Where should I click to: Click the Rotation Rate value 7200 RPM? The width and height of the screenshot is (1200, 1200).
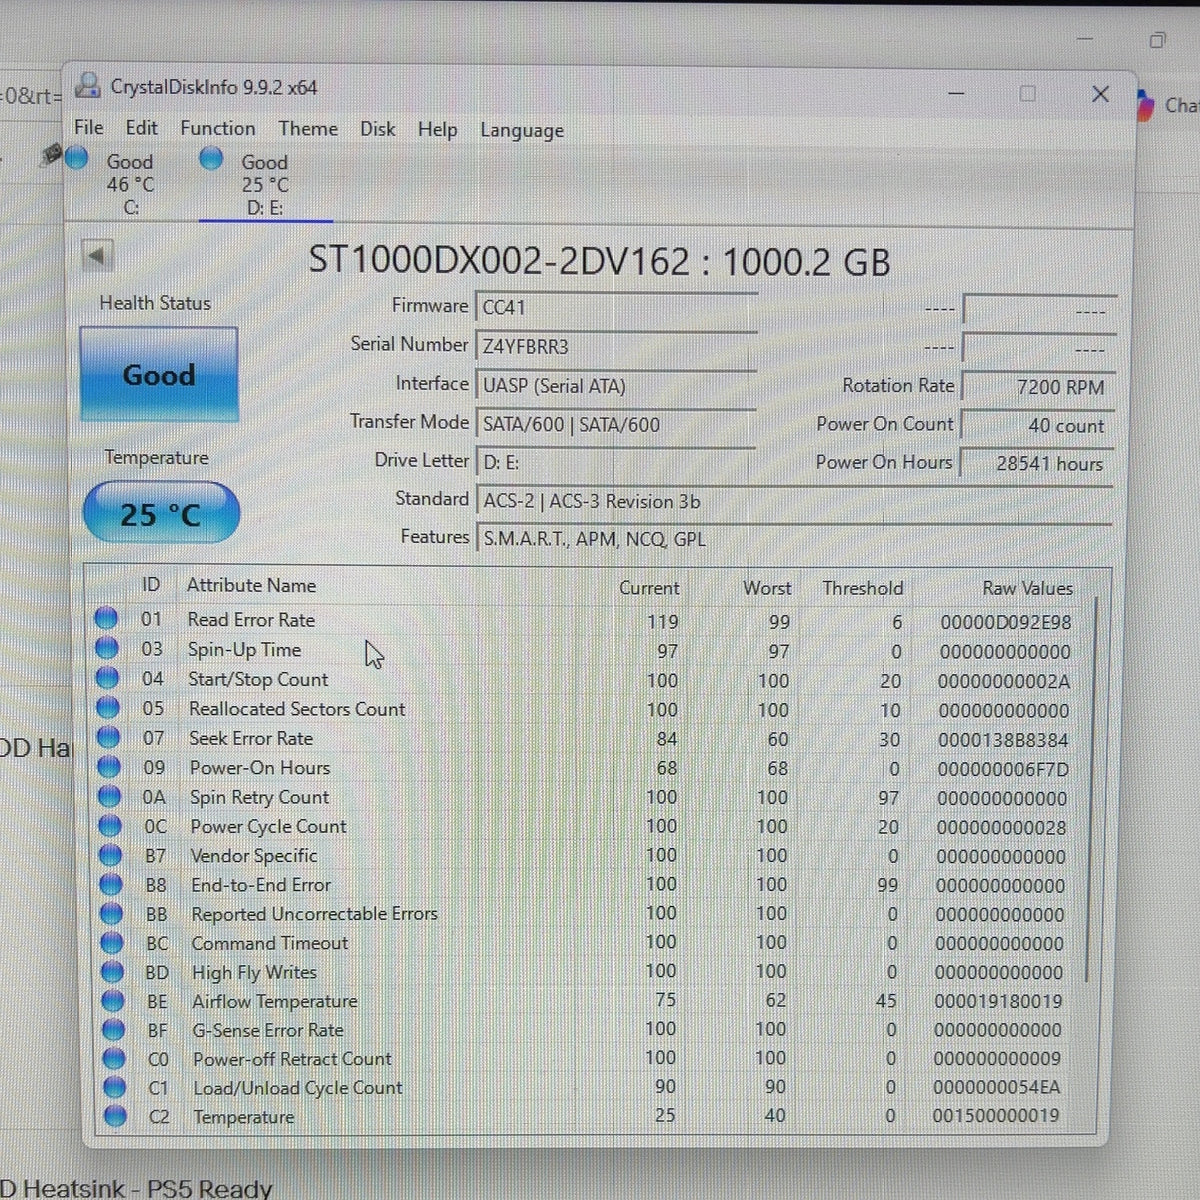[1038, 387]
